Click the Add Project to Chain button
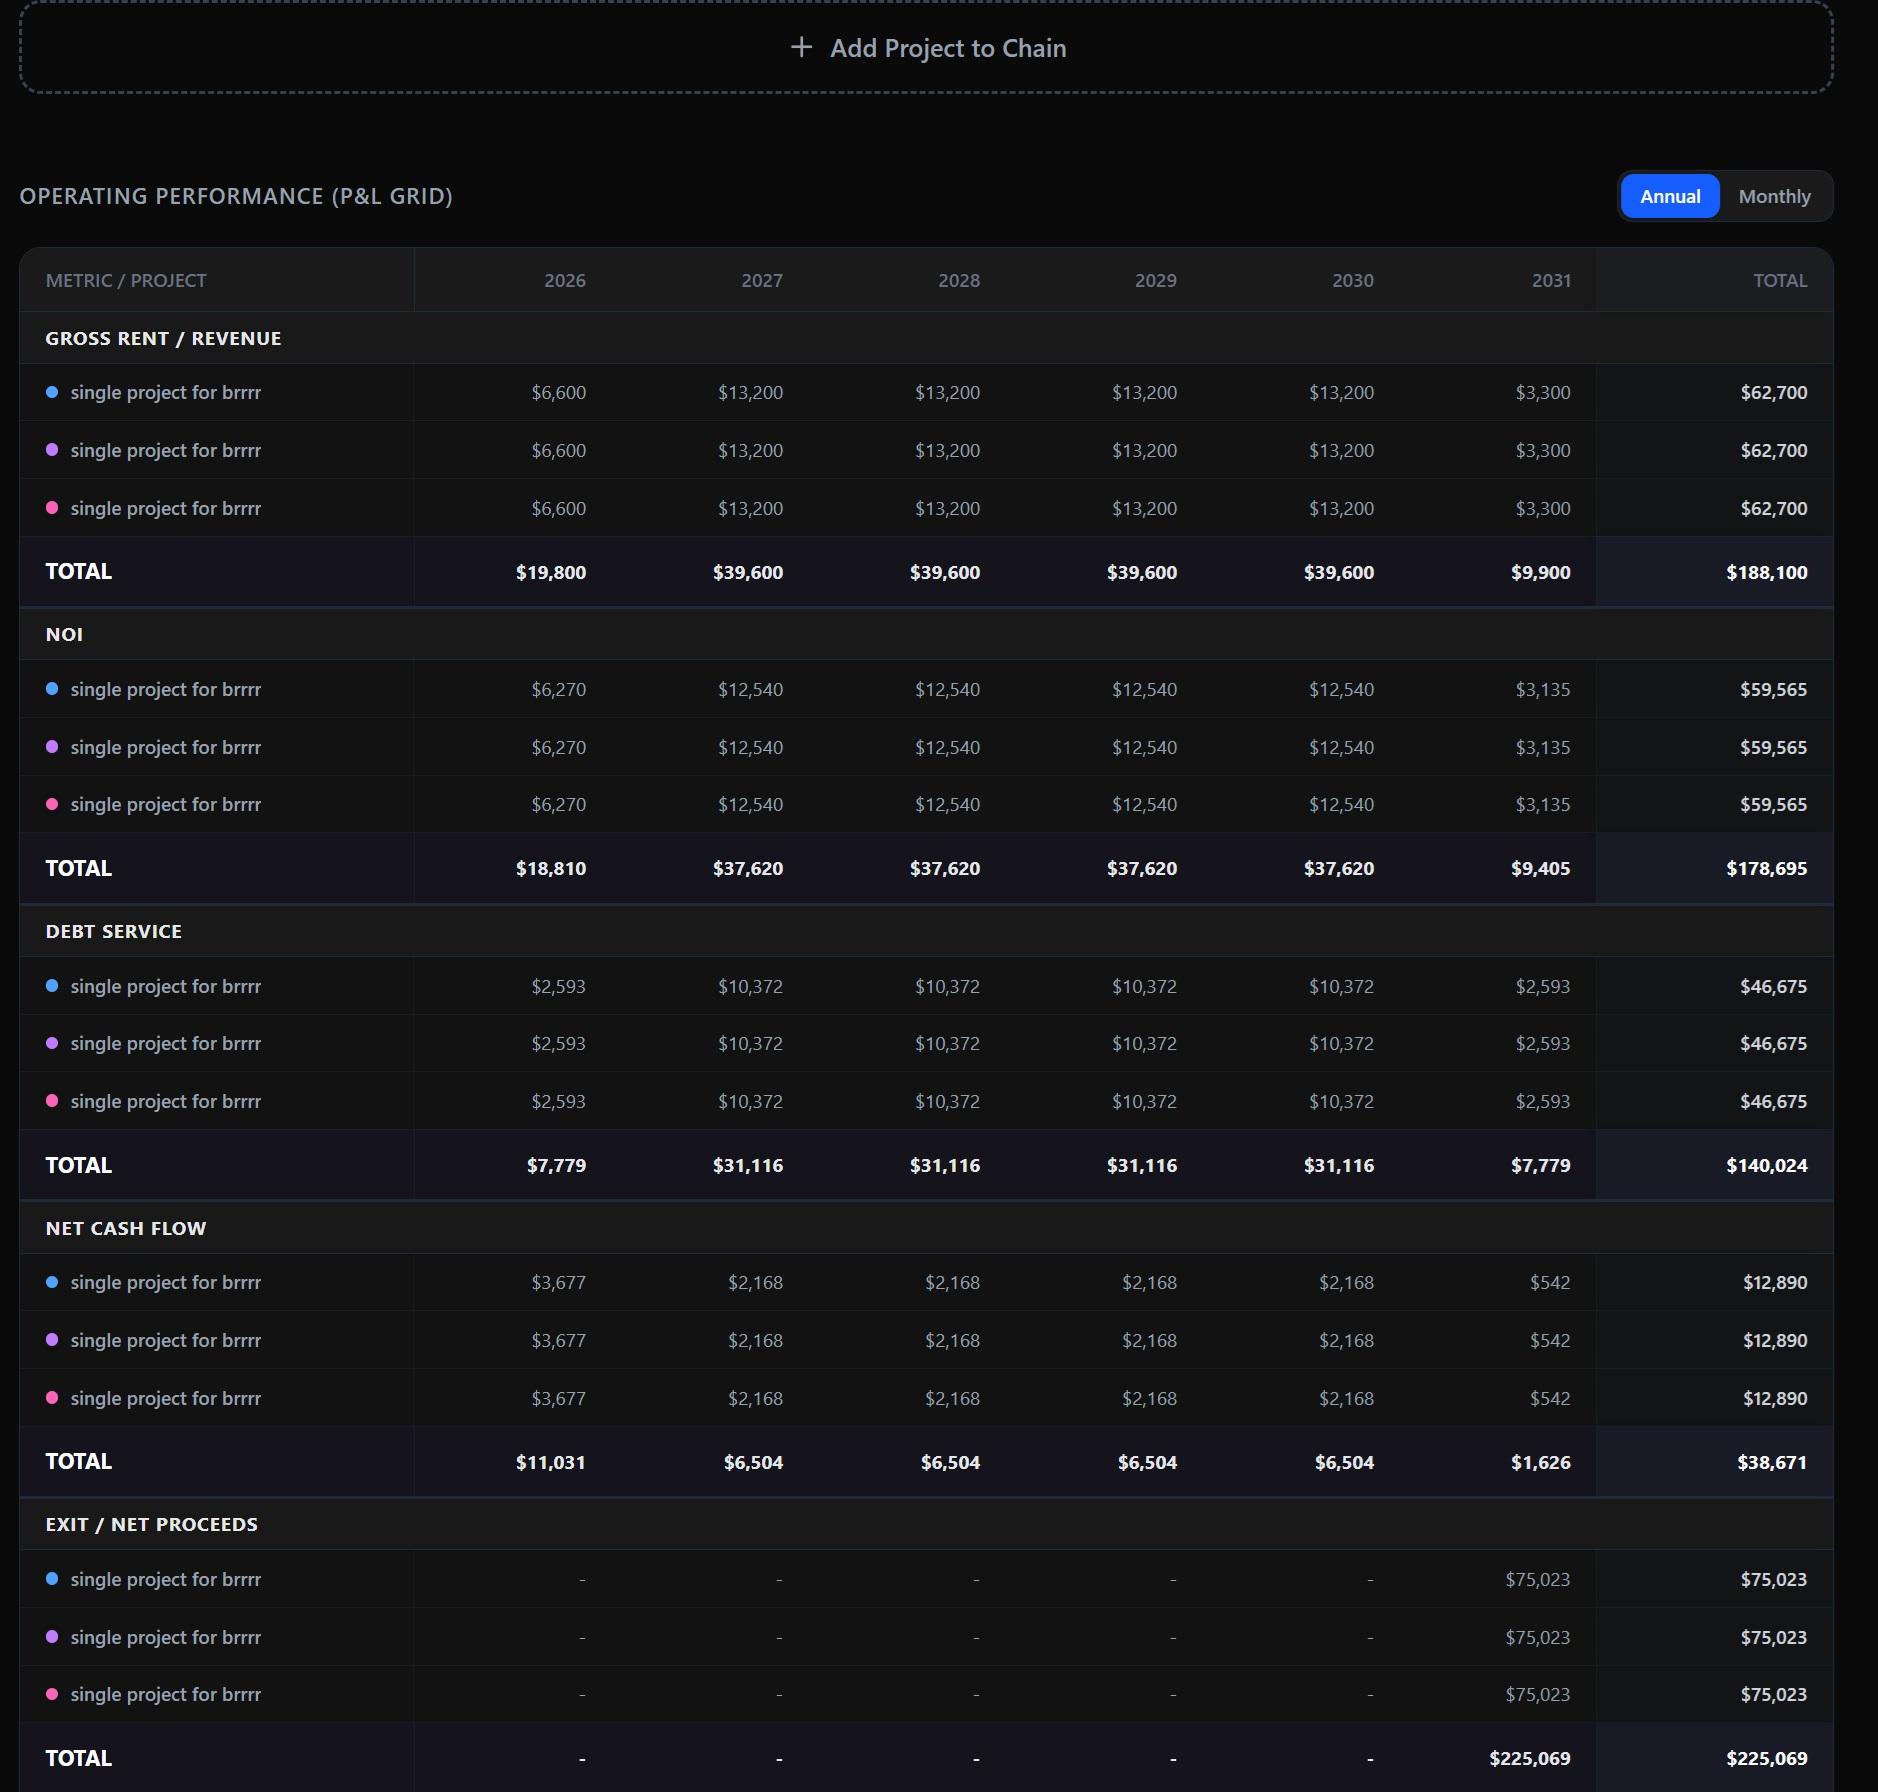Image resolution: width=1878 pixels, height=1792 pixels. [x=926, y=48]
